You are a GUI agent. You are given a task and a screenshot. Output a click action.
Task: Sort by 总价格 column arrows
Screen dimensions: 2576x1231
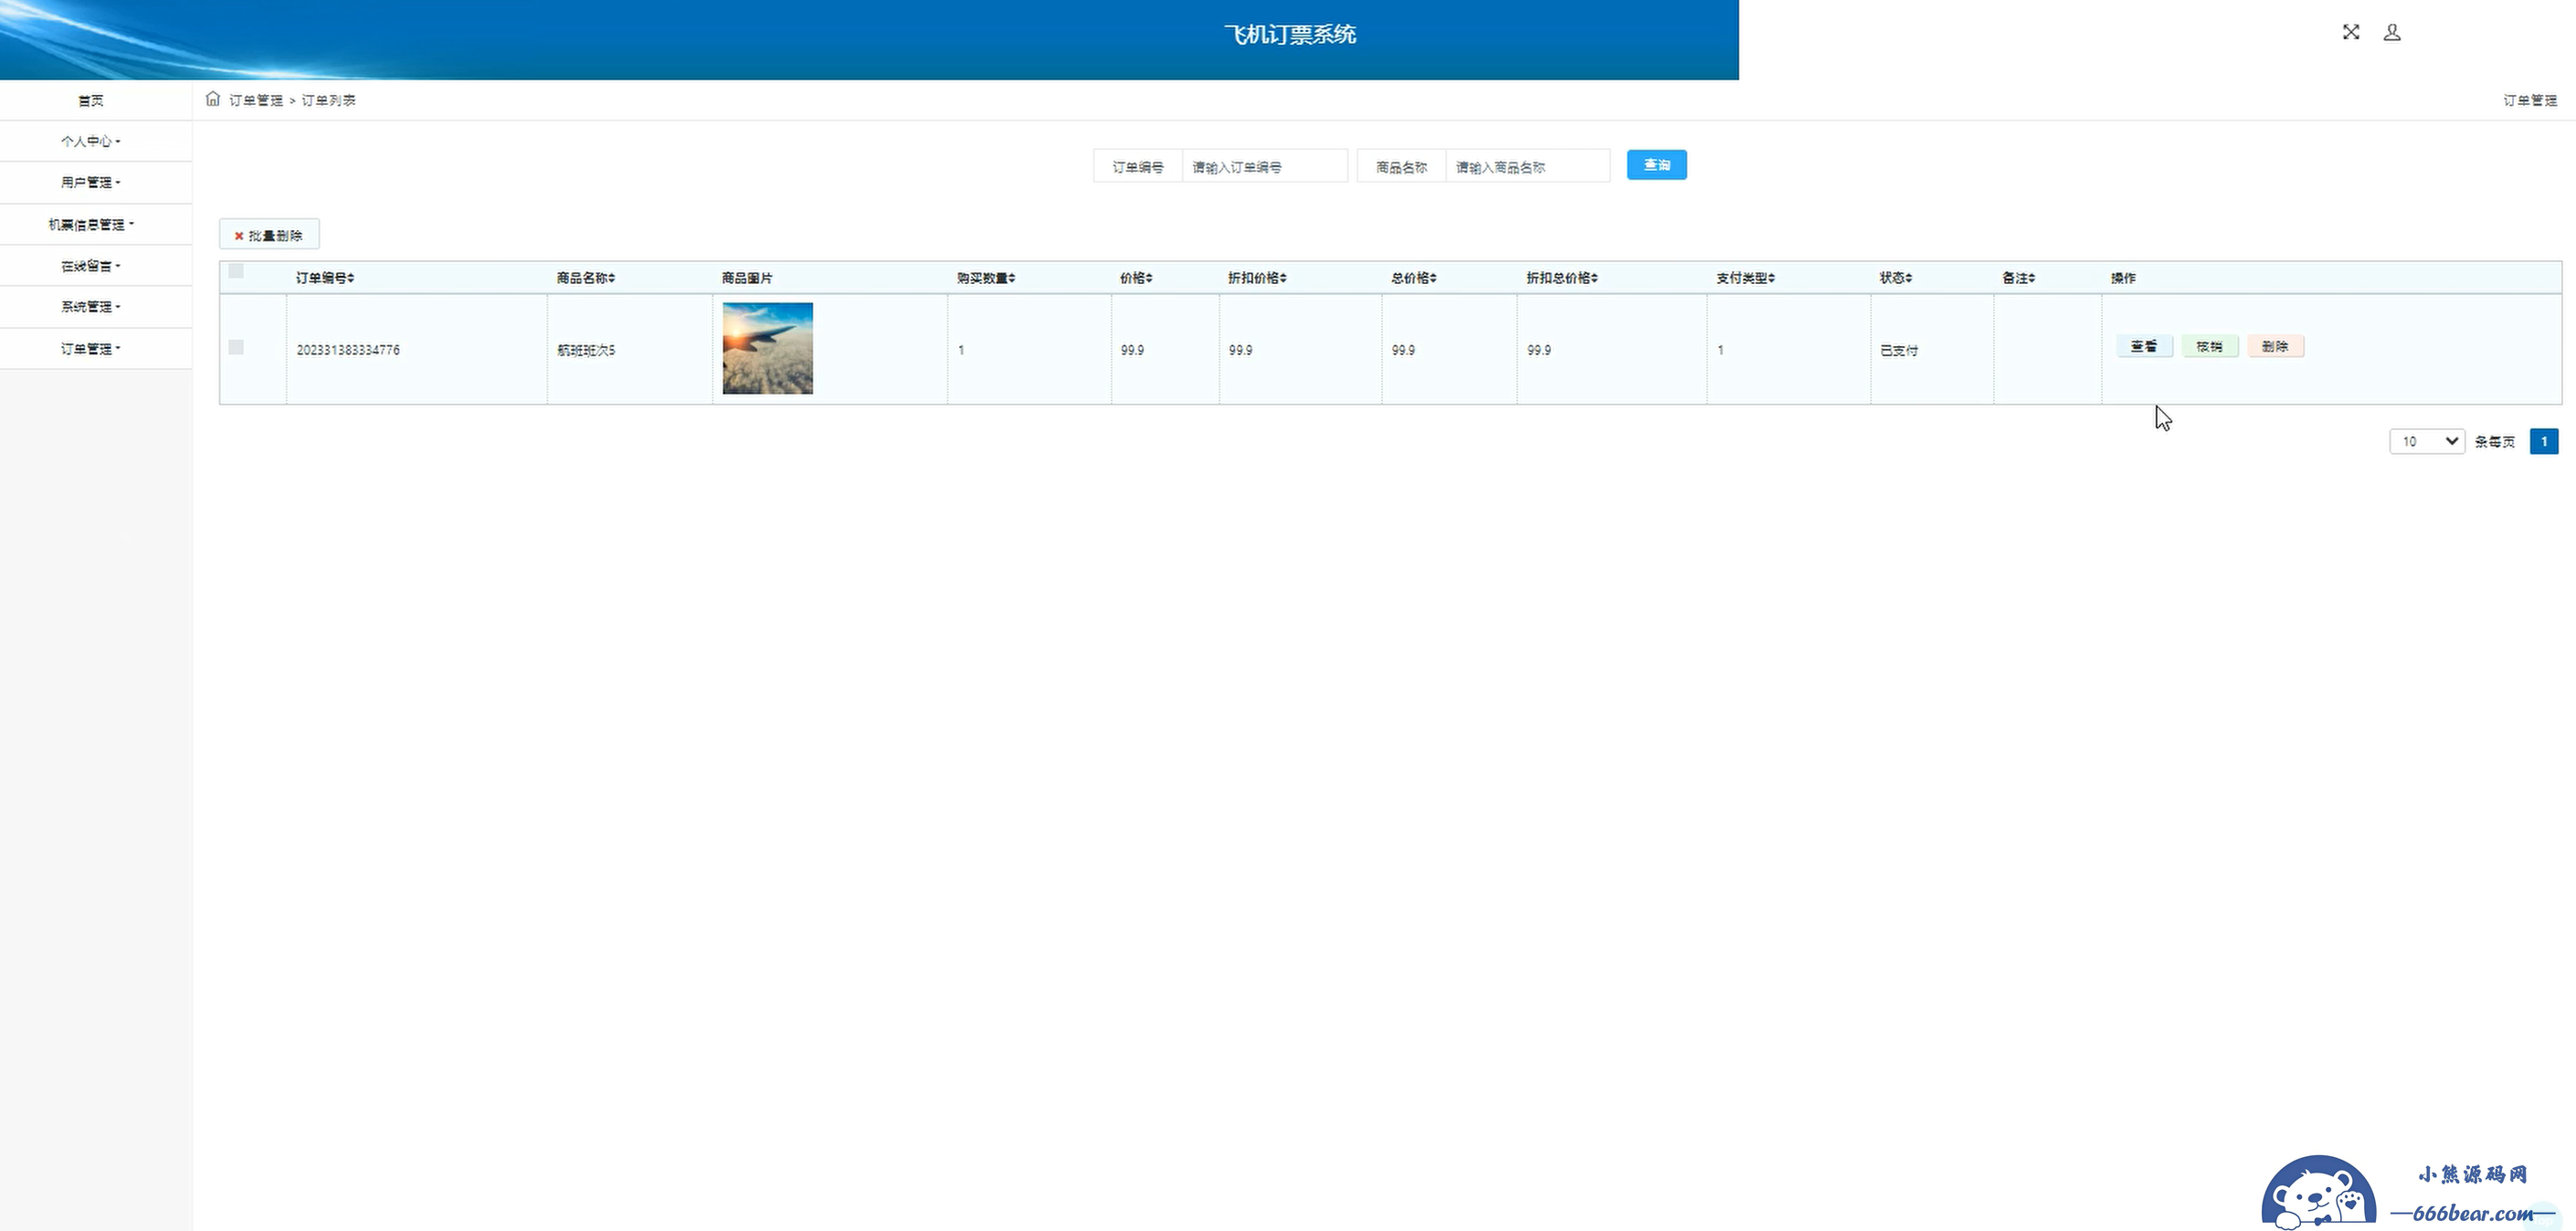pos(1433,278)
